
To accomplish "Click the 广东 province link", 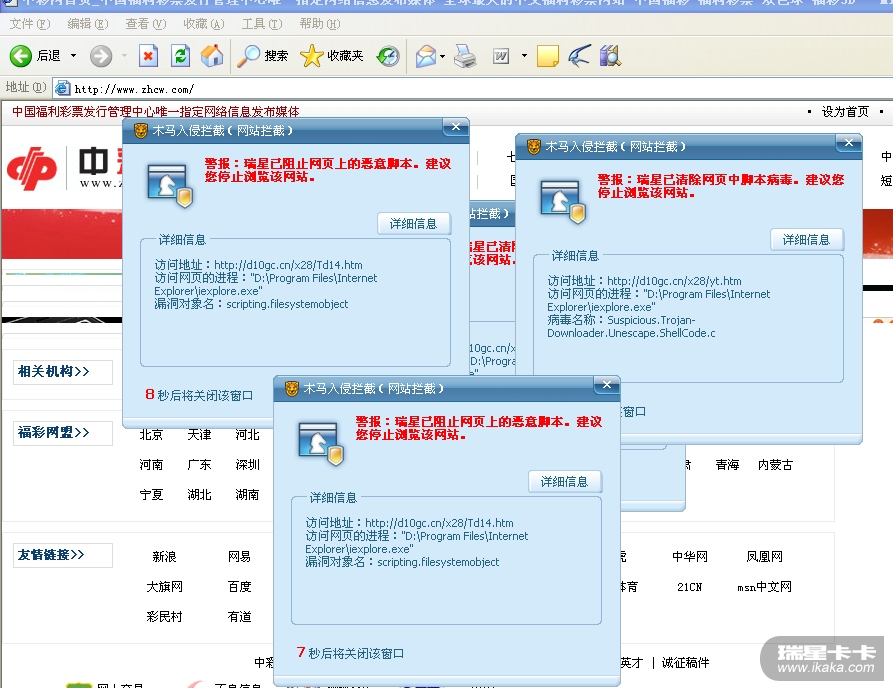I will click(199, 465).
